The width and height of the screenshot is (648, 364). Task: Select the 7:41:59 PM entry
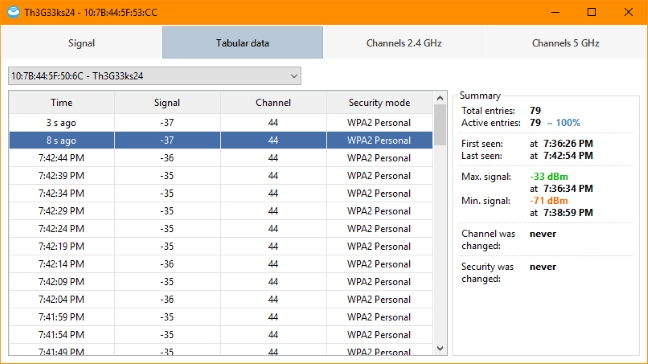click(221, 317)
